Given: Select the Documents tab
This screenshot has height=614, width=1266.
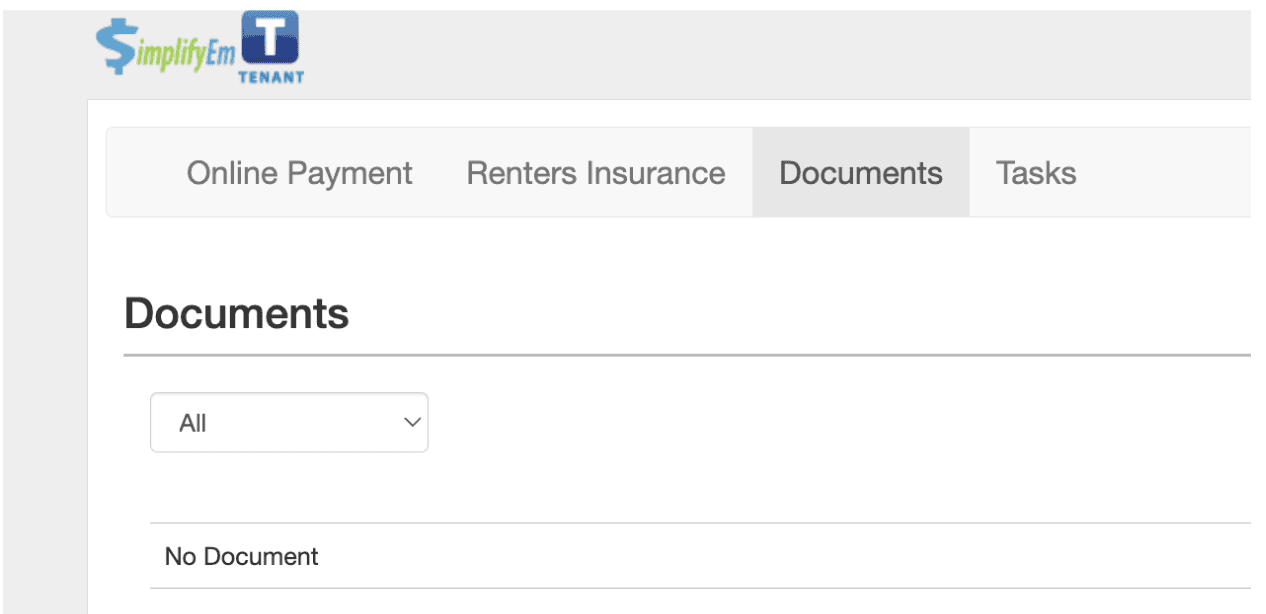Looking at the screenshot, I should (860, 173).
